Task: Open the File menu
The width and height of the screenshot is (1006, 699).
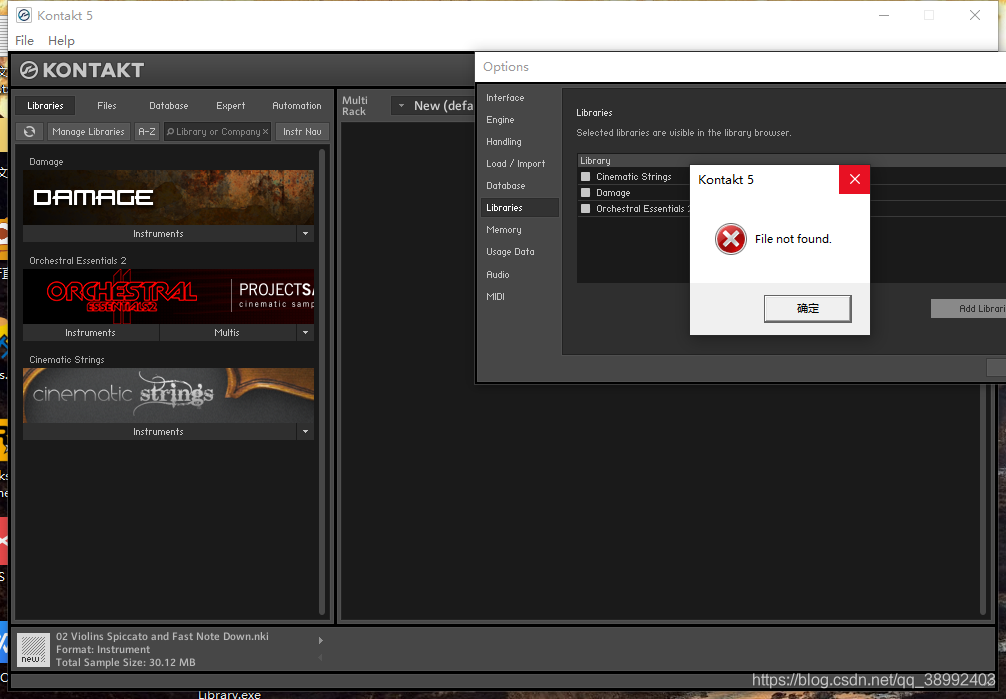Action: click(x=24, y=40)
